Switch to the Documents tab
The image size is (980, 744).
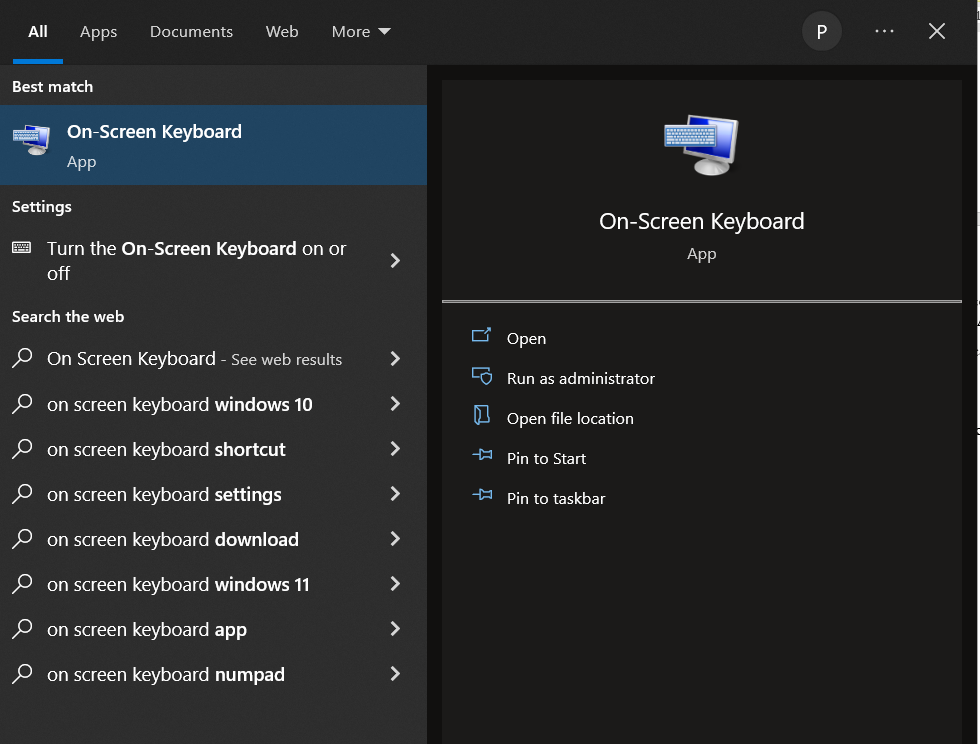click(x=191, y=31)
